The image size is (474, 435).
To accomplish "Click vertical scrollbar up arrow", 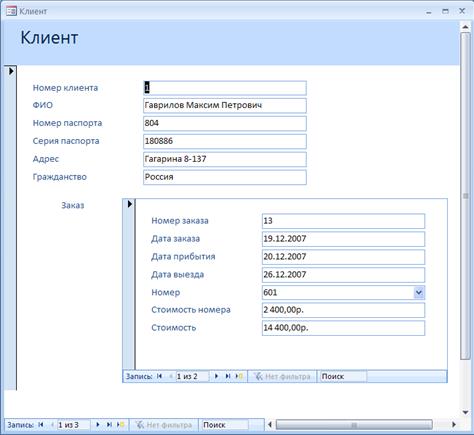I will [x=465, y=27].
